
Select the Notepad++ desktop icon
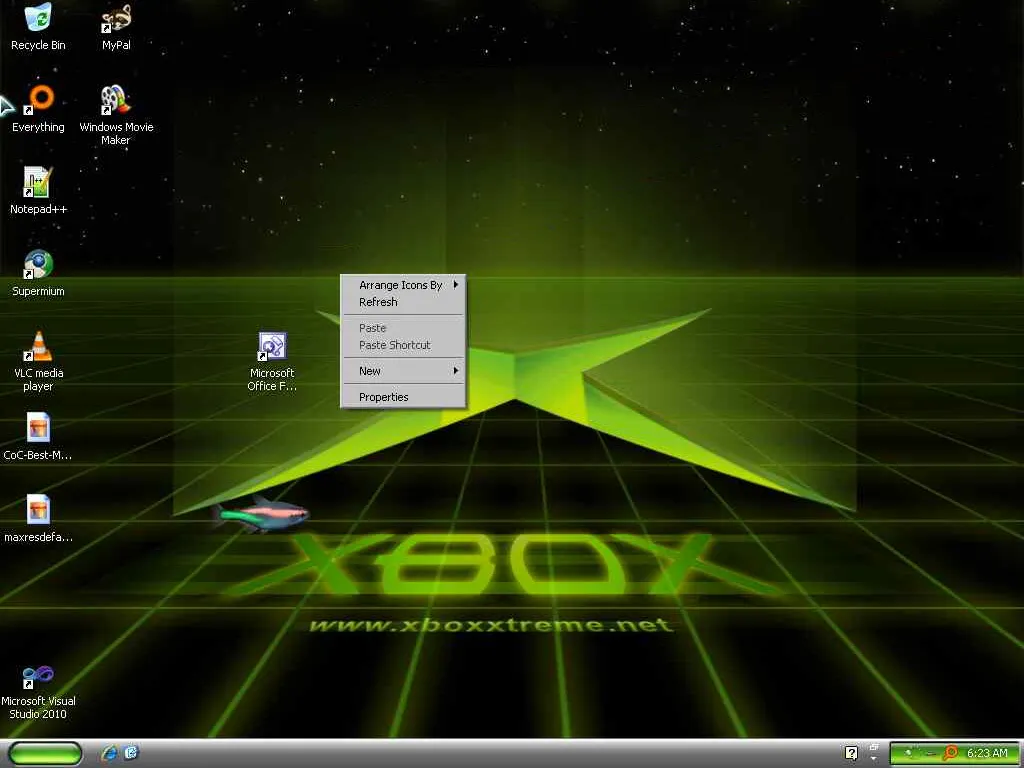(x=38, y=191)
